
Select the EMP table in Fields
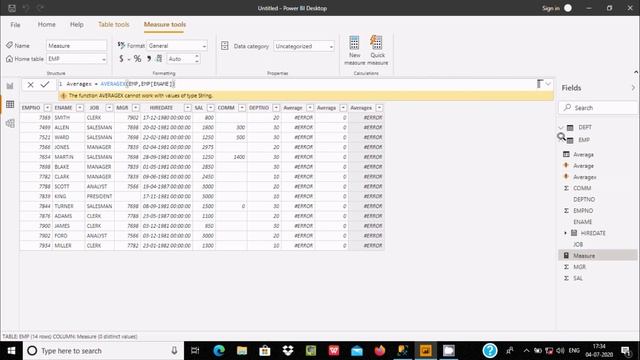pos(584,140)
